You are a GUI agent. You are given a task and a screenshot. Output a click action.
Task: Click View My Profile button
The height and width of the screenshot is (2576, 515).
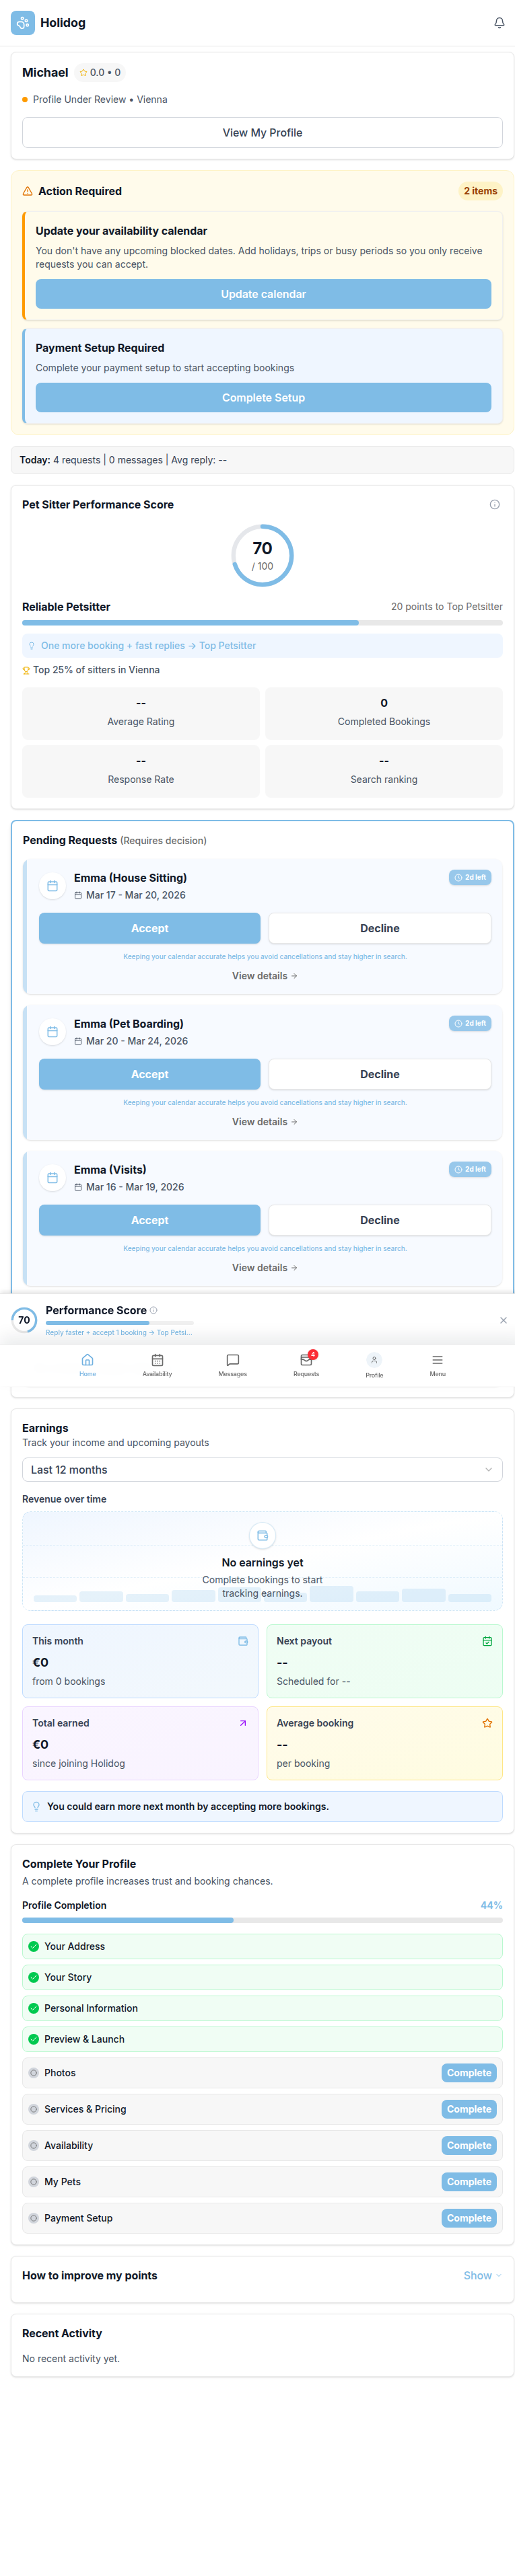(262, 132)
